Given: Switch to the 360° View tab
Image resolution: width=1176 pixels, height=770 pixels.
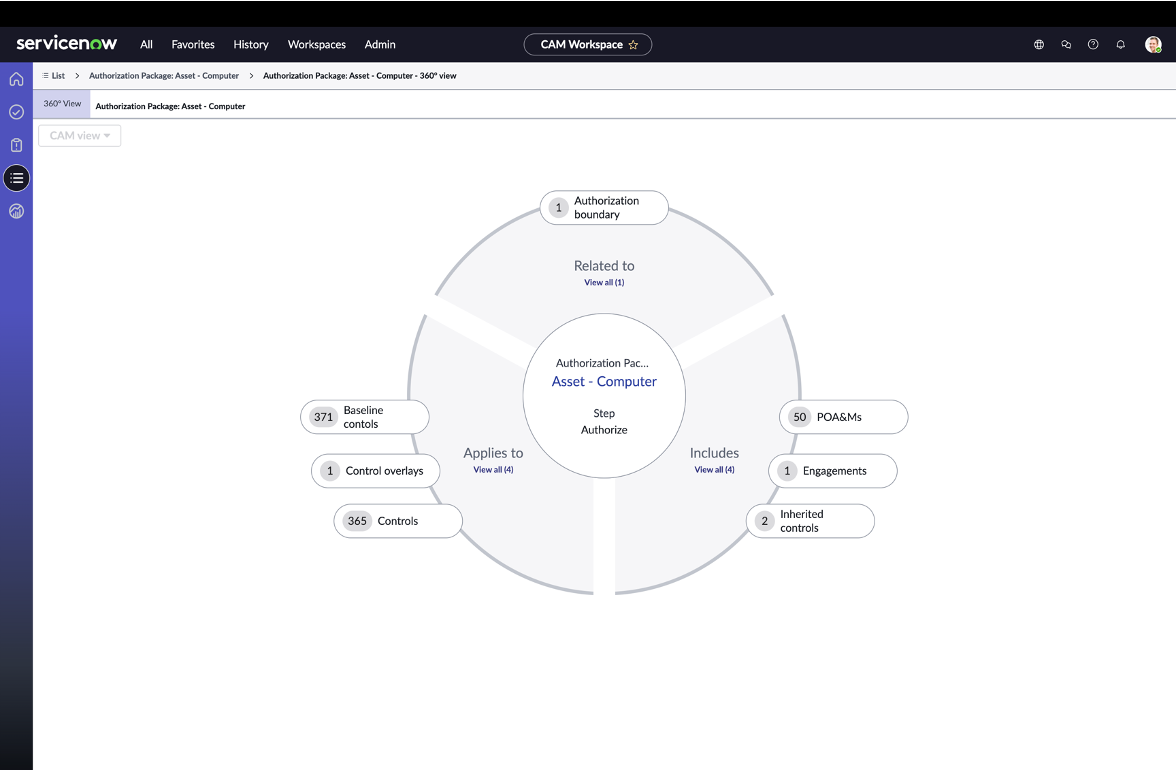Looking at the screenshot, I should 62,104.
